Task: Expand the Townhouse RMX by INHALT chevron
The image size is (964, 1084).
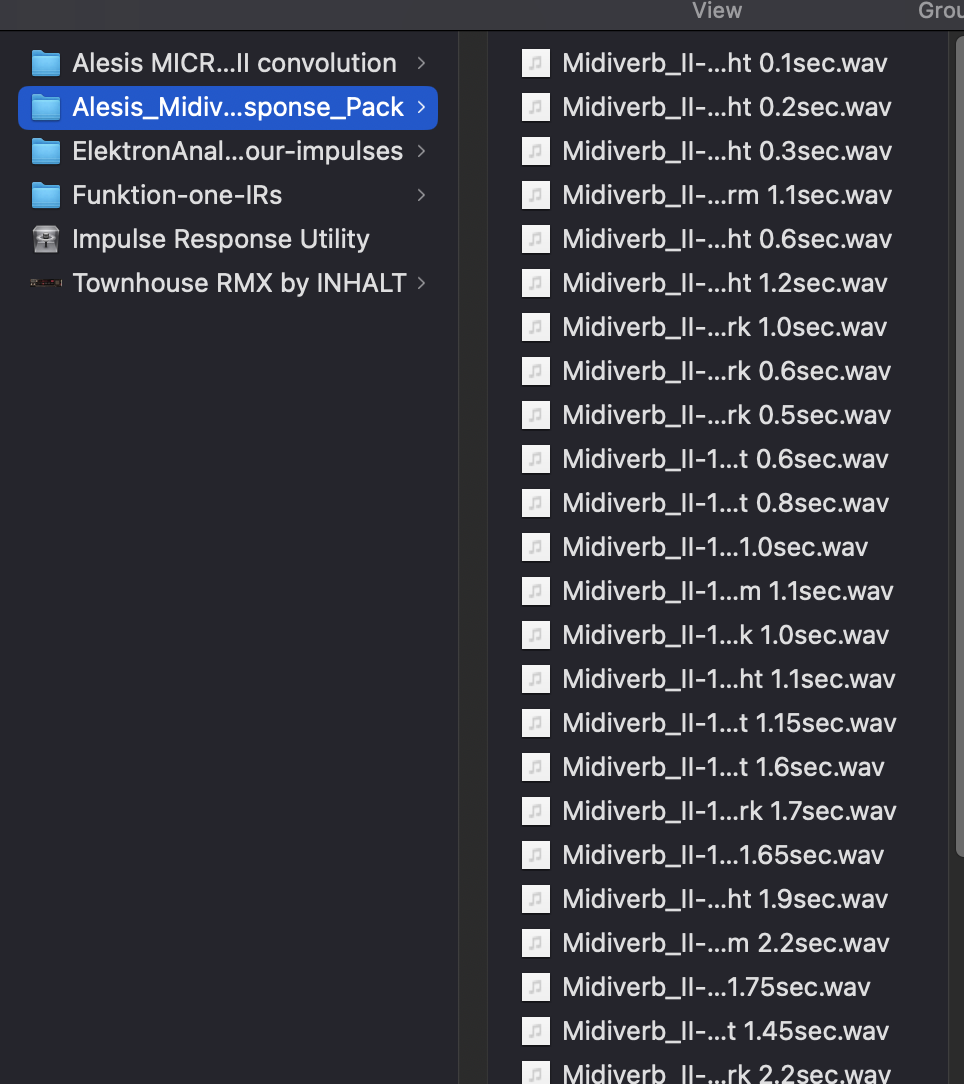Action: point(421,283)
